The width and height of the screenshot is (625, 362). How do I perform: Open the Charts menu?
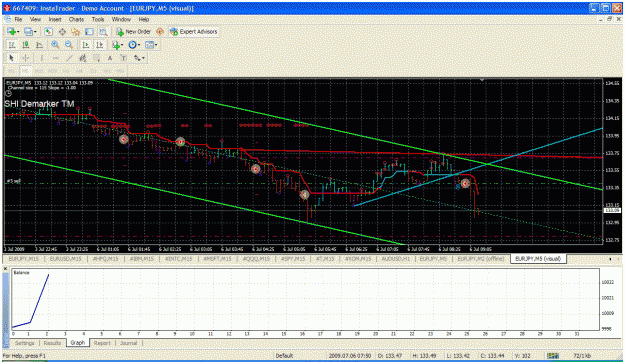76,19
